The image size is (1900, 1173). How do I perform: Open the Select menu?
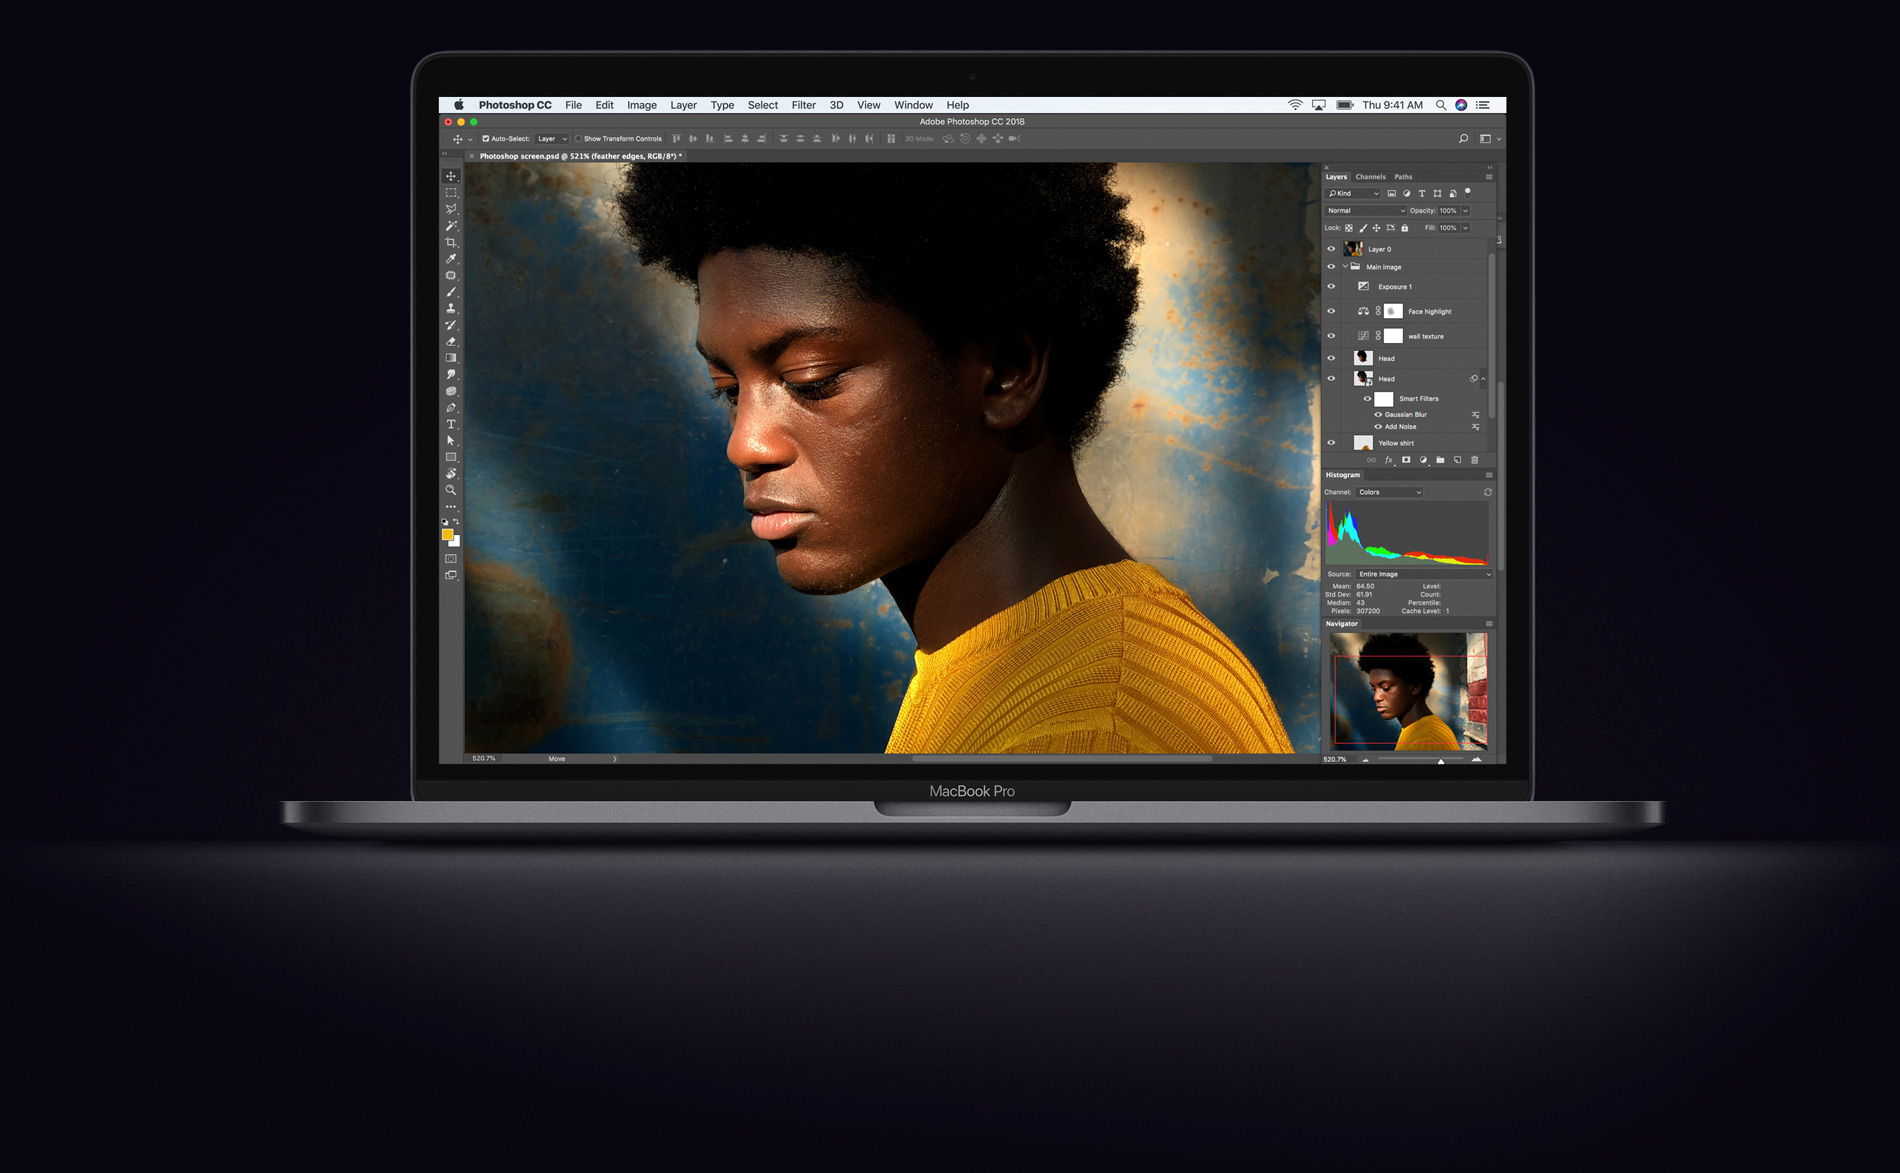click(763, 105)
